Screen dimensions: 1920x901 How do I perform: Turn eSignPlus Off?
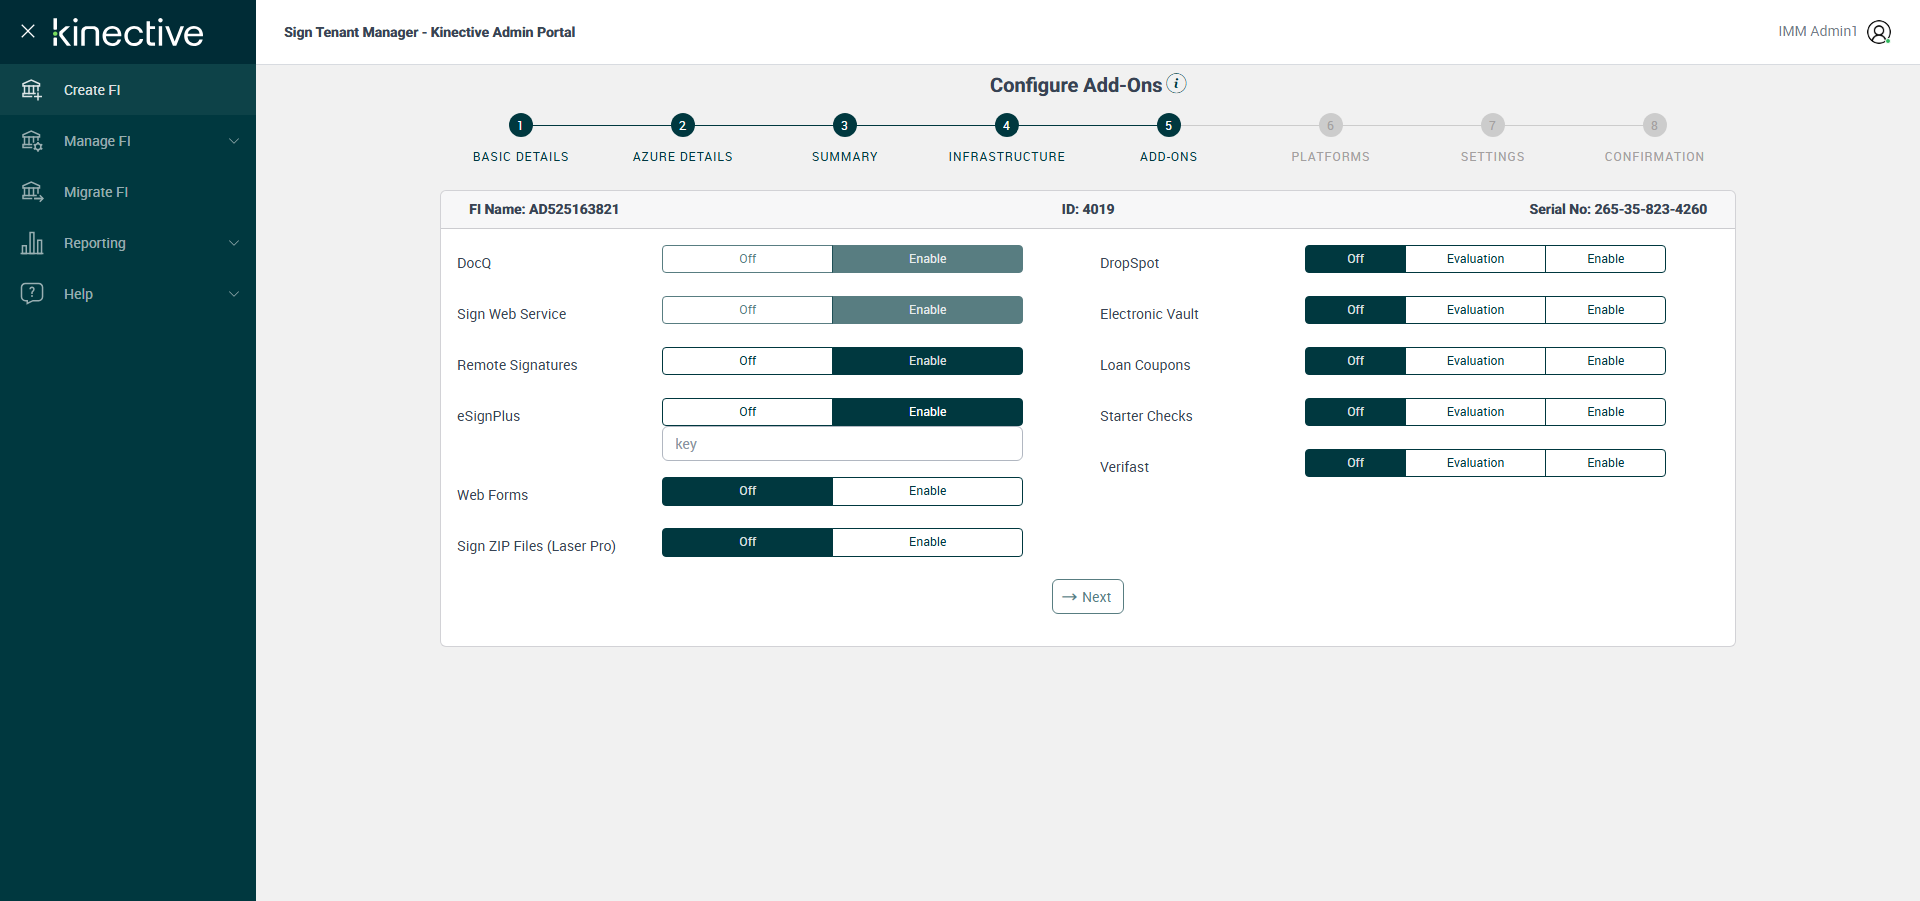tap(747, 412)
